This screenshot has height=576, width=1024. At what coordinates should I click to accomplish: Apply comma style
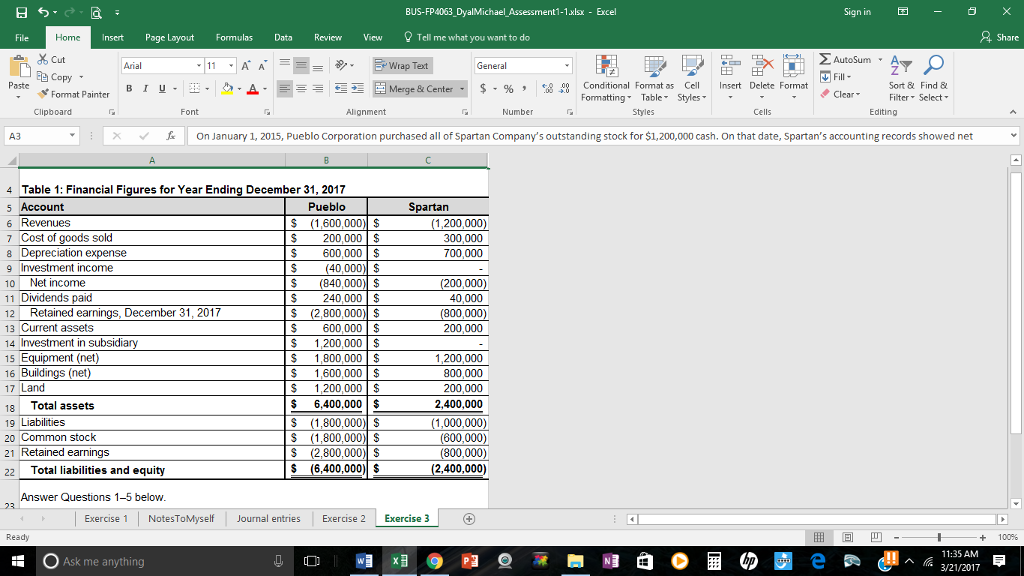524,88
